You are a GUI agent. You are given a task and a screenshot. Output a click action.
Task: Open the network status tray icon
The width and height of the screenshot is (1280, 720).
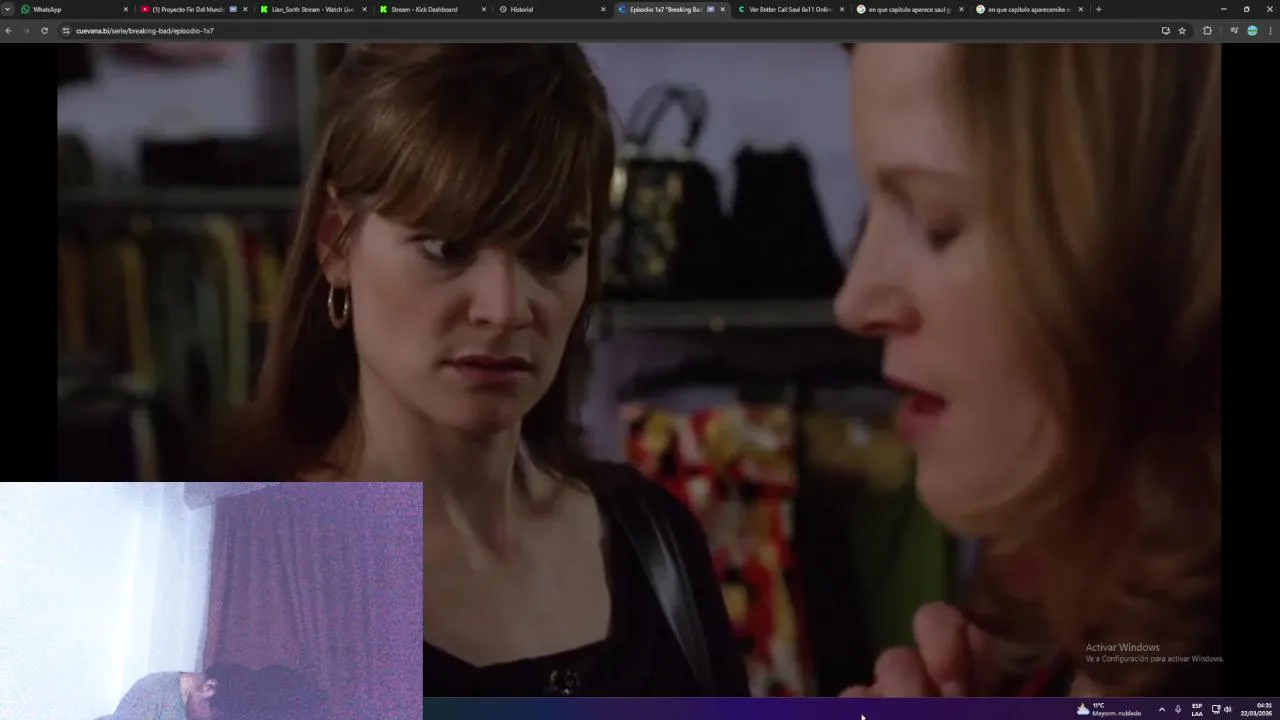coord(1216,709)
